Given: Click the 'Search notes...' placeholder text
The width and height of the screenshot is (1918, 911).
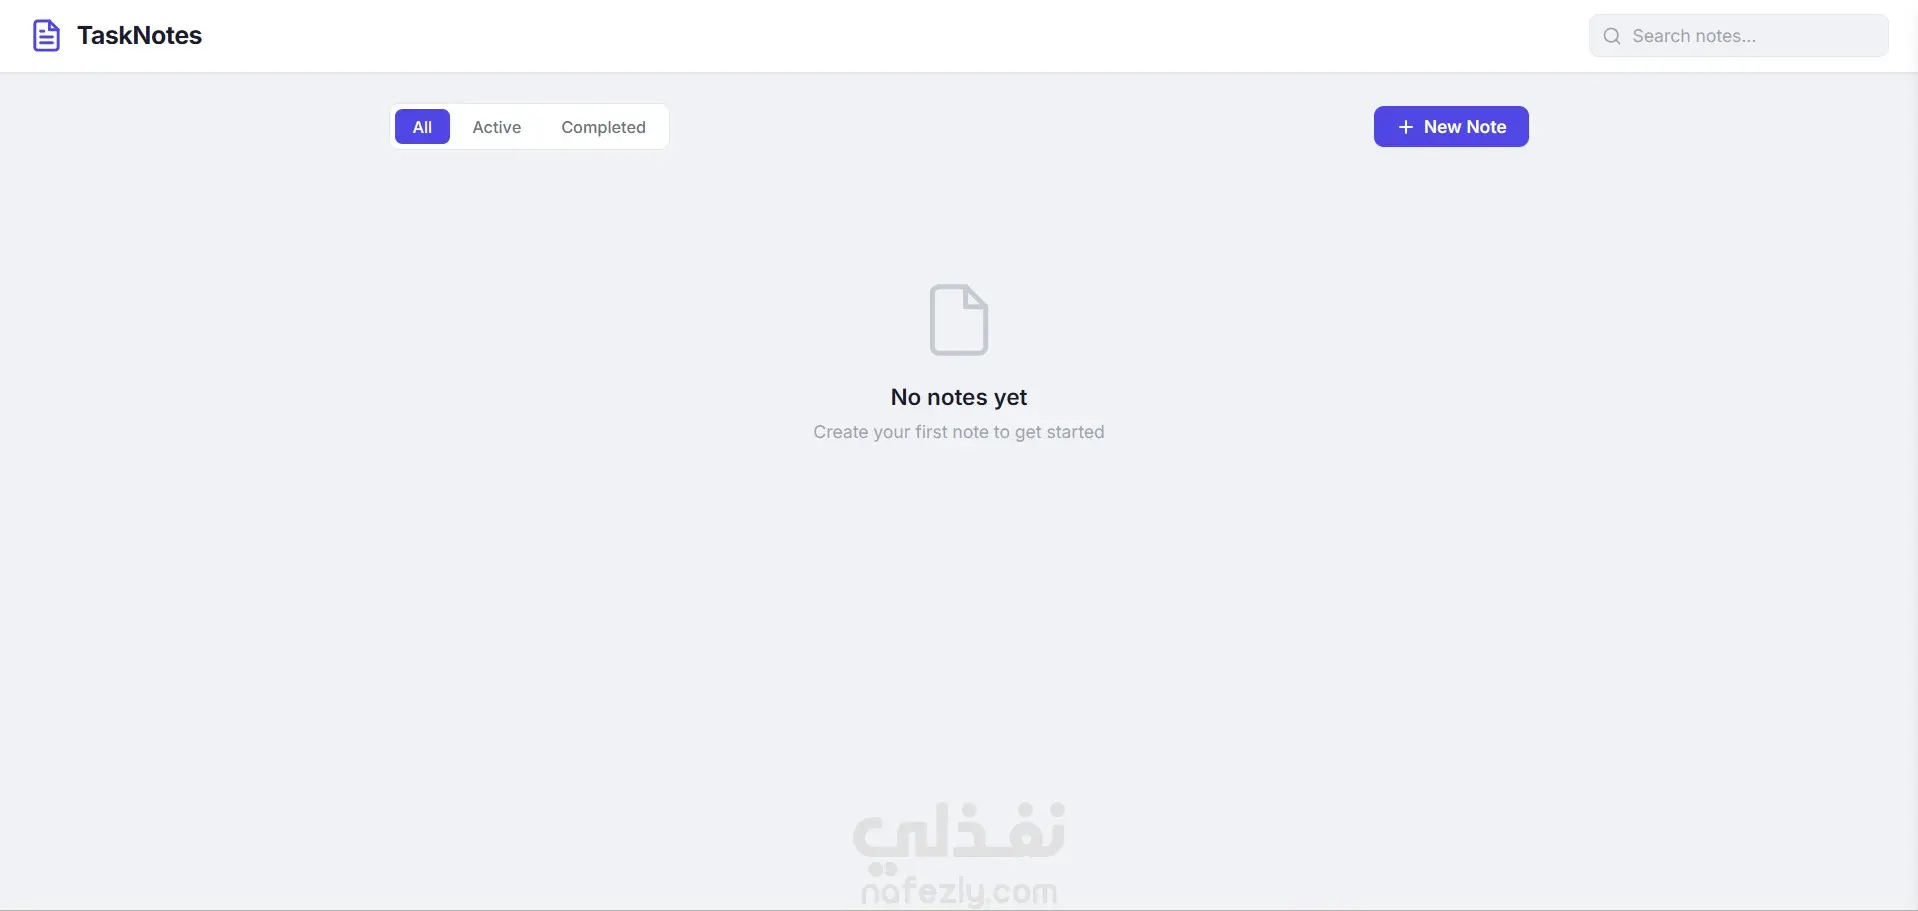Looking at the screenshot, I should coord(1694,36).
